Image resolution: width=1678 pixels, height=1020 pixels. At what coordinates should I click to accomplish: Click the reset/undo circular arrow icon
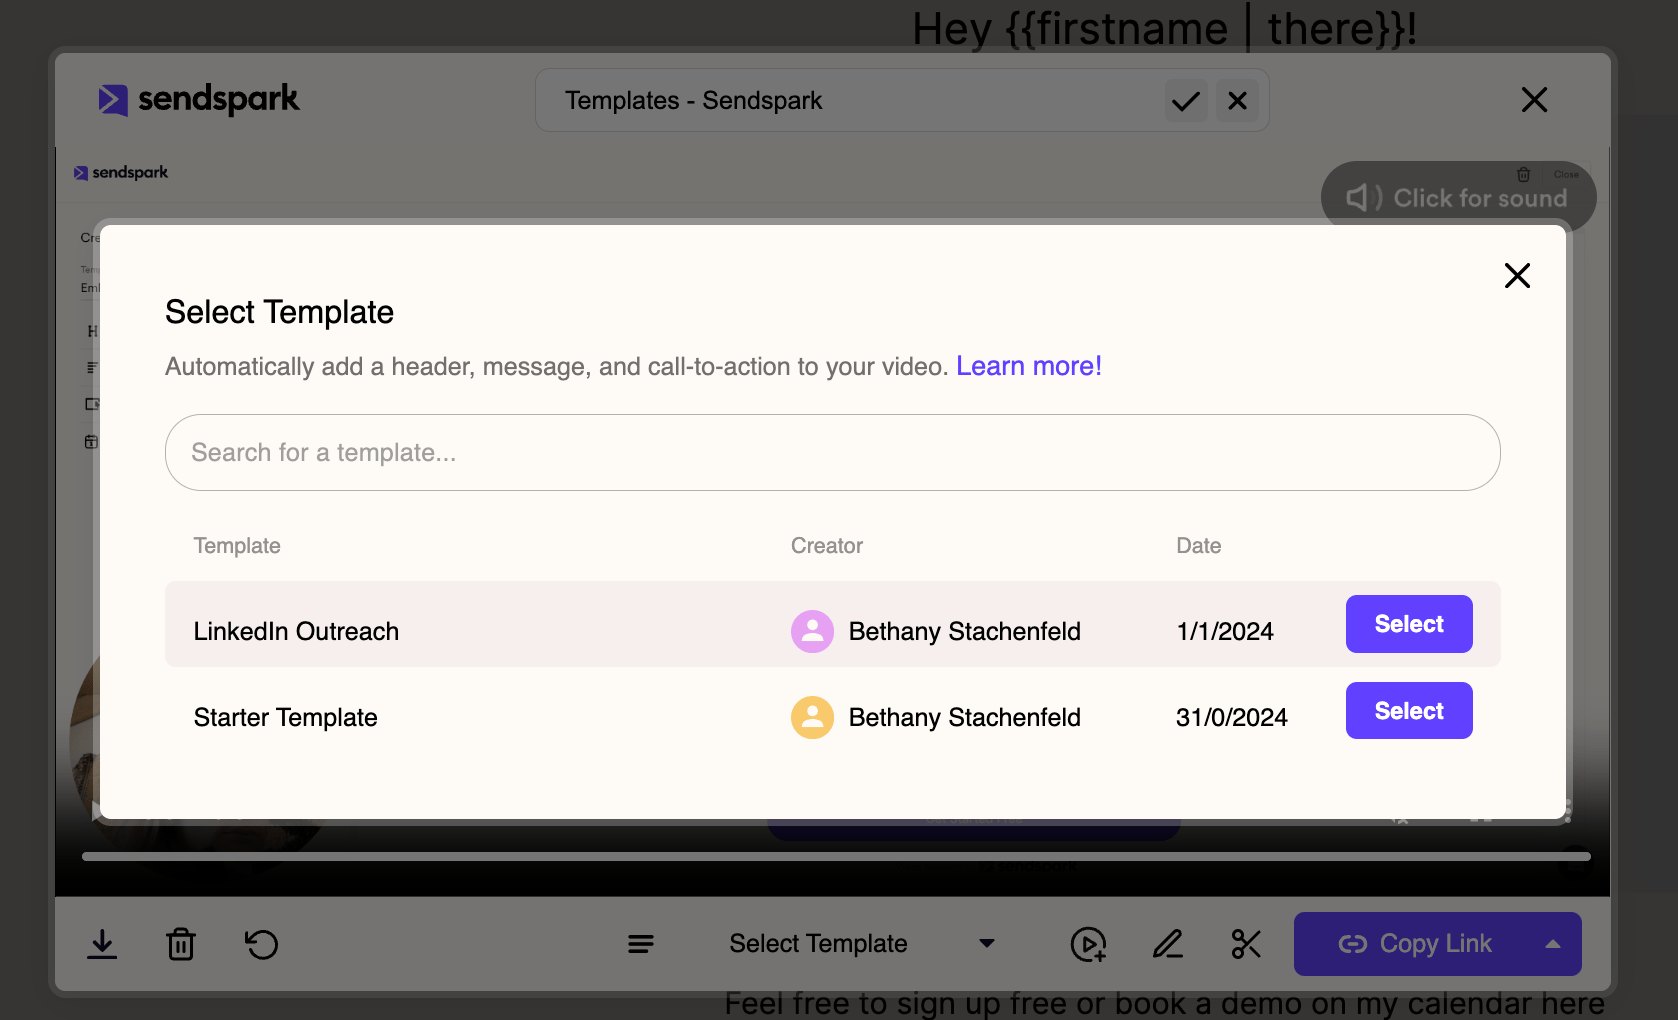pyautogui.click(x=261, y=944)
